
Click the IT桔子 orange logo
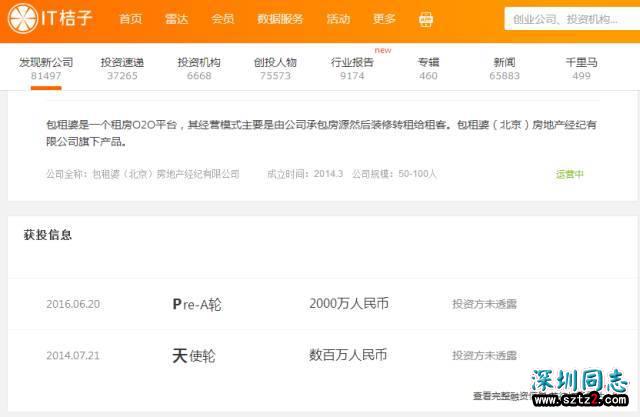pos(50,18)
